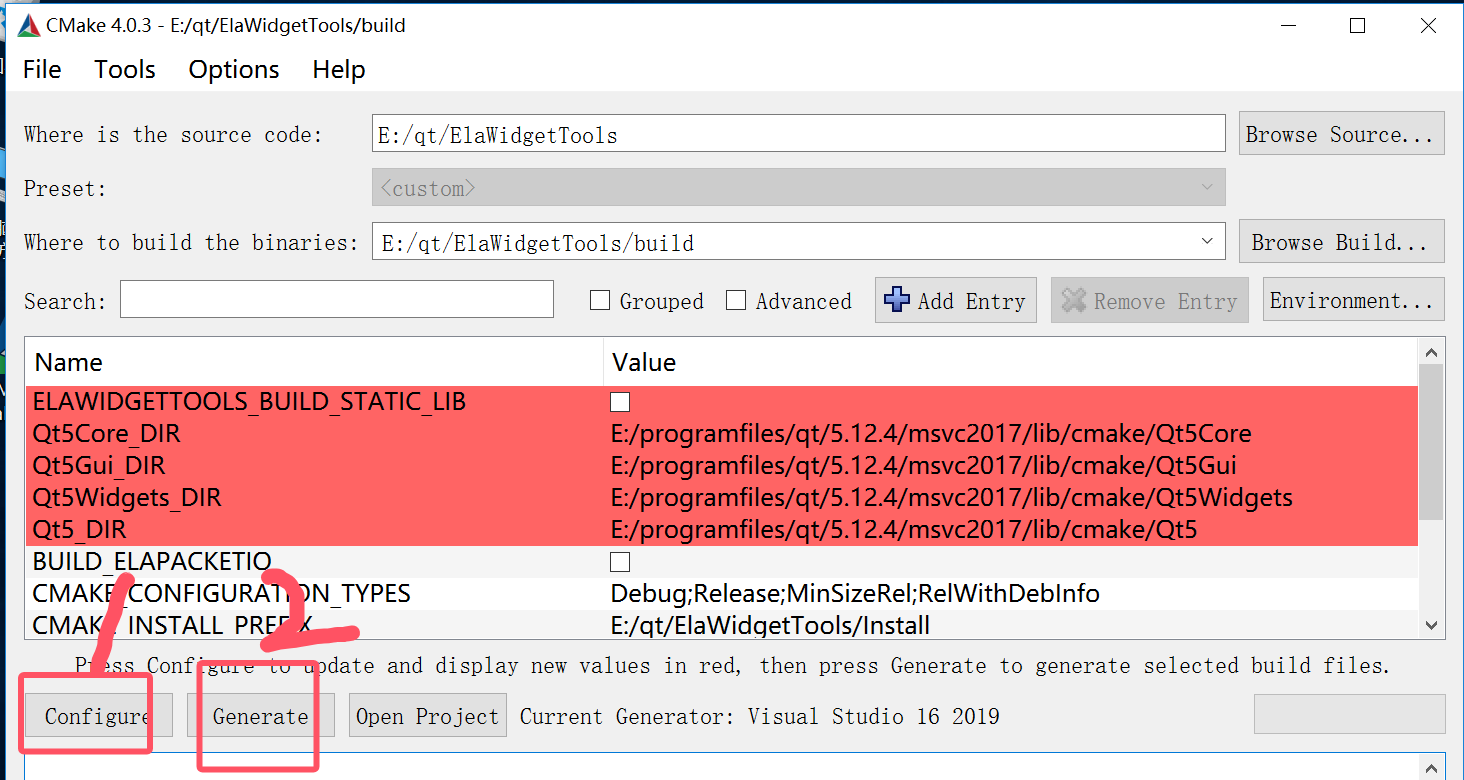1464x780 pixels.
Task: Click the Generate button
Action: click(x=260, y=716)
